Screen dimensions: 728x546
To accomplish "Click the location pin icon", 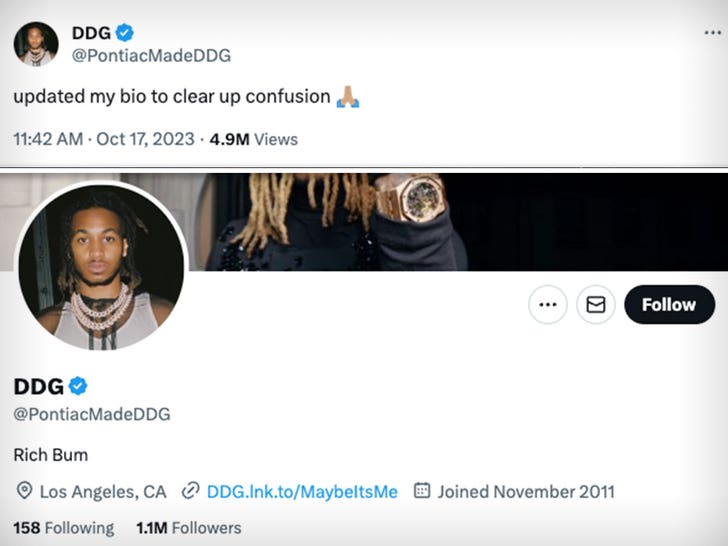I will coord(24,491).
